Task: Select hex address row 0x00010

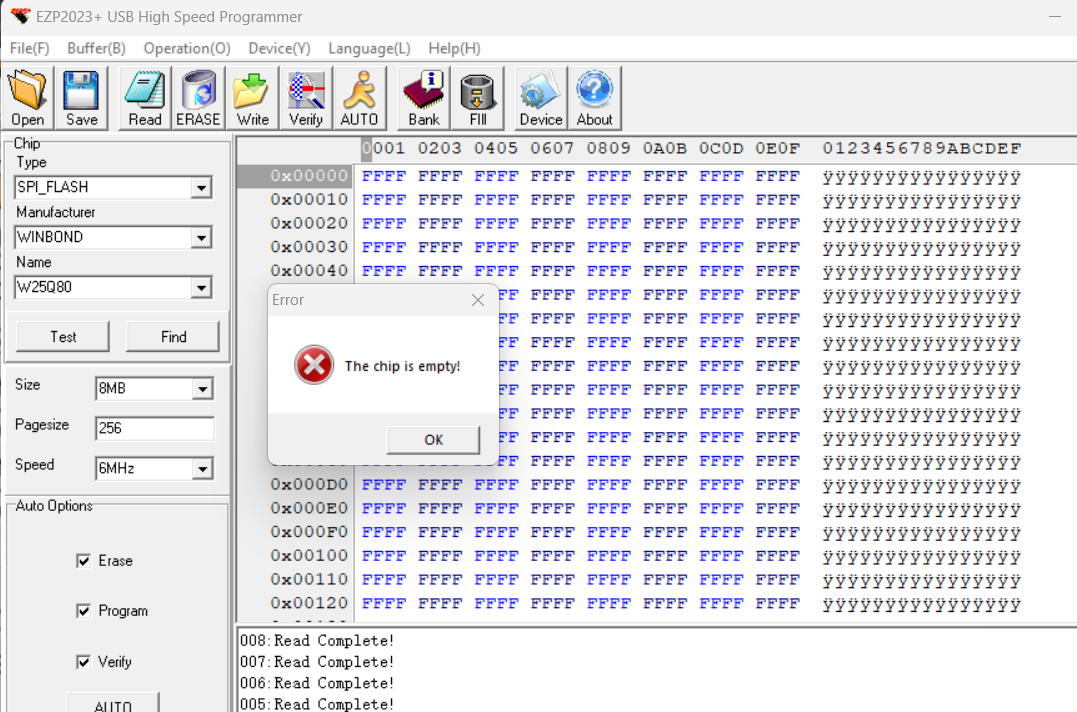Action: (309, 200)
